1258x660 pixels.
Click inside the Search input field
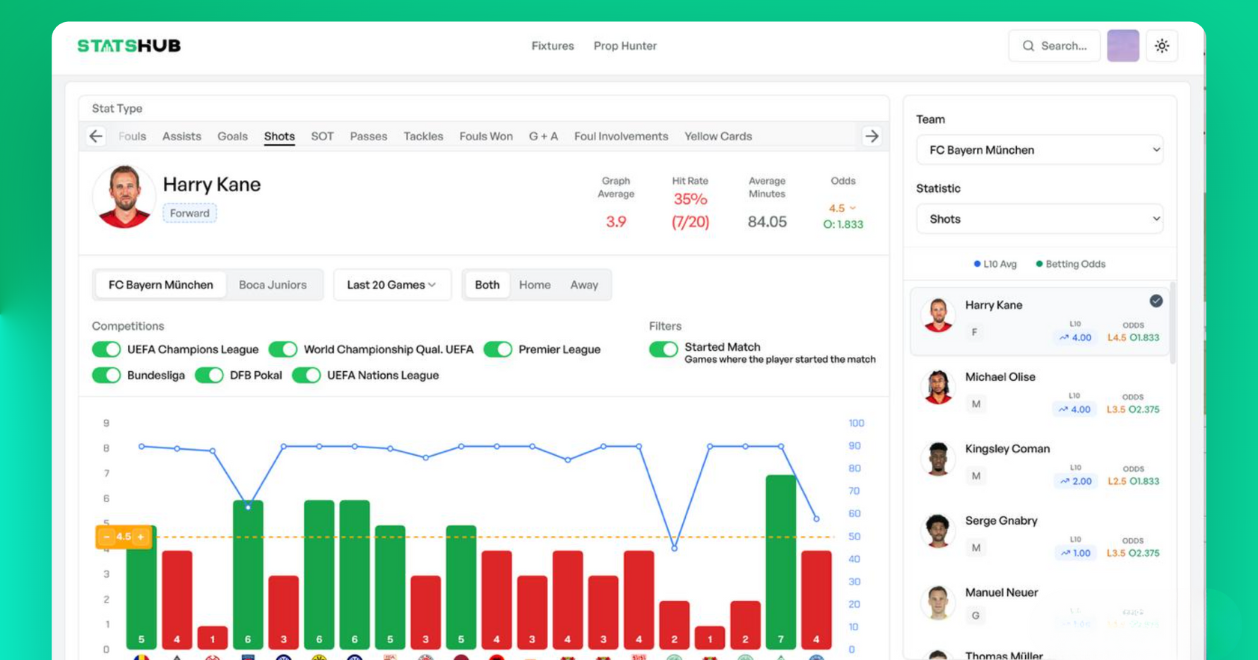(x=1054, y=46)
